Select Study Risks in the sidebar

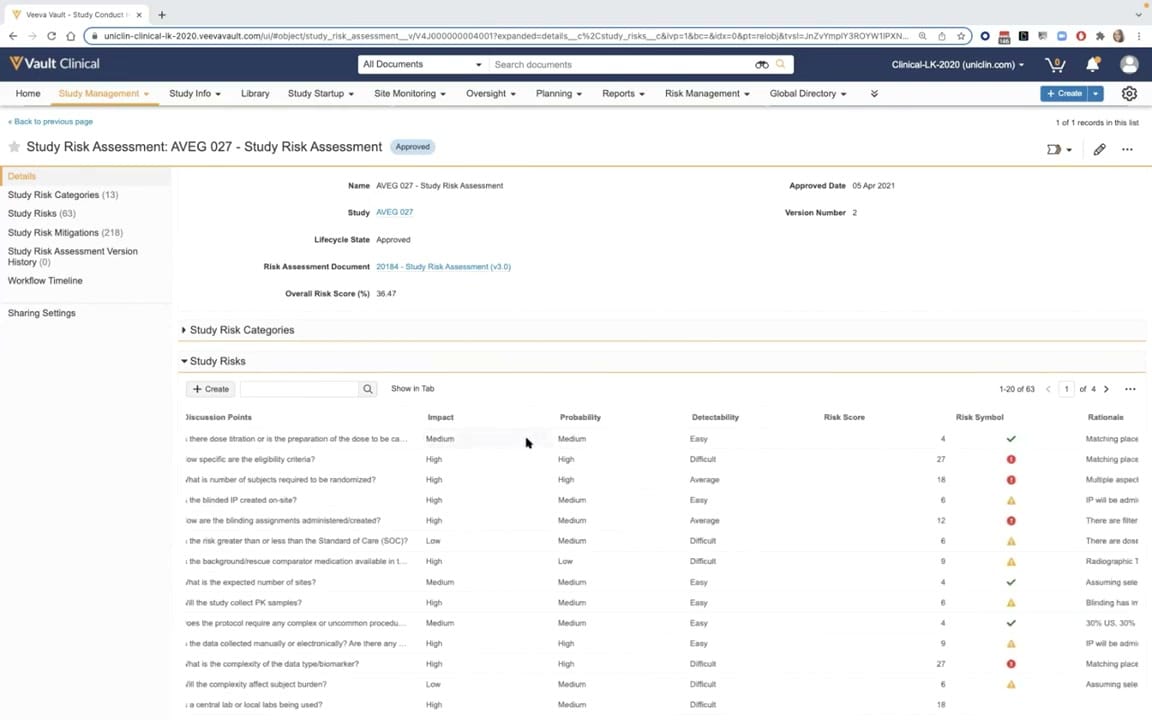tap(41, 214)
